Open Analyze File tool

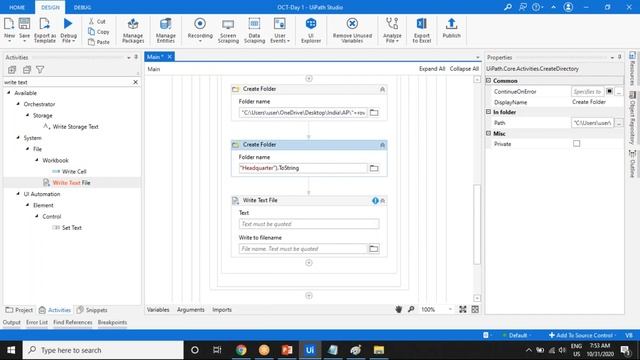392,30
